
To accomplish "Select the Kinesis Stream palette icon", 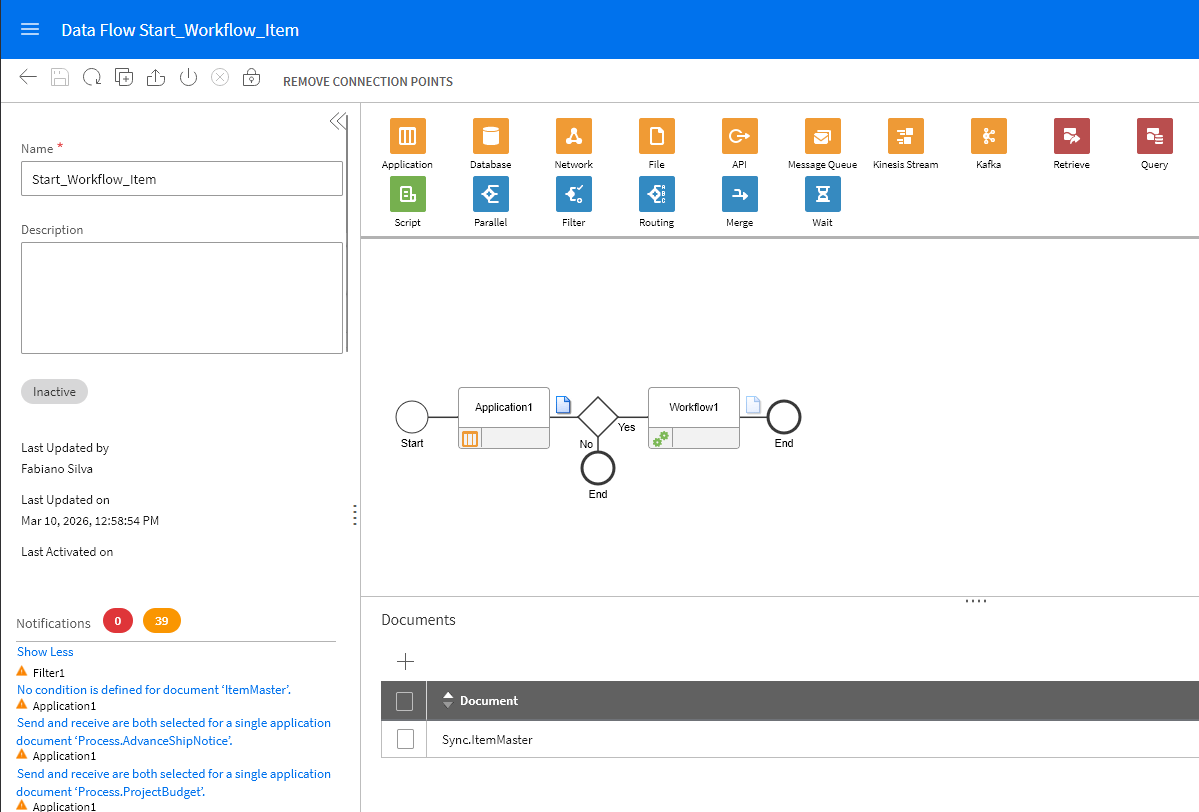I will pos(905,136).
